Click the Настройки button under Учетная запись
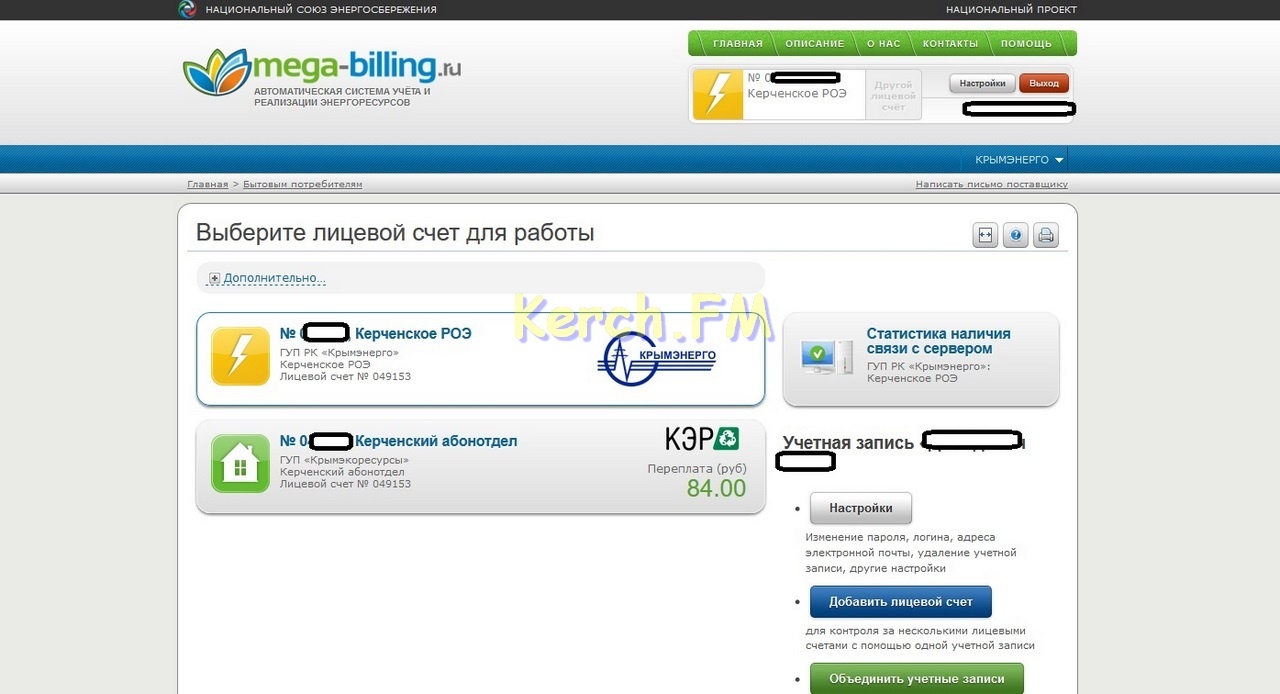This screenshot has width=1280, height=694. [861, 508]
